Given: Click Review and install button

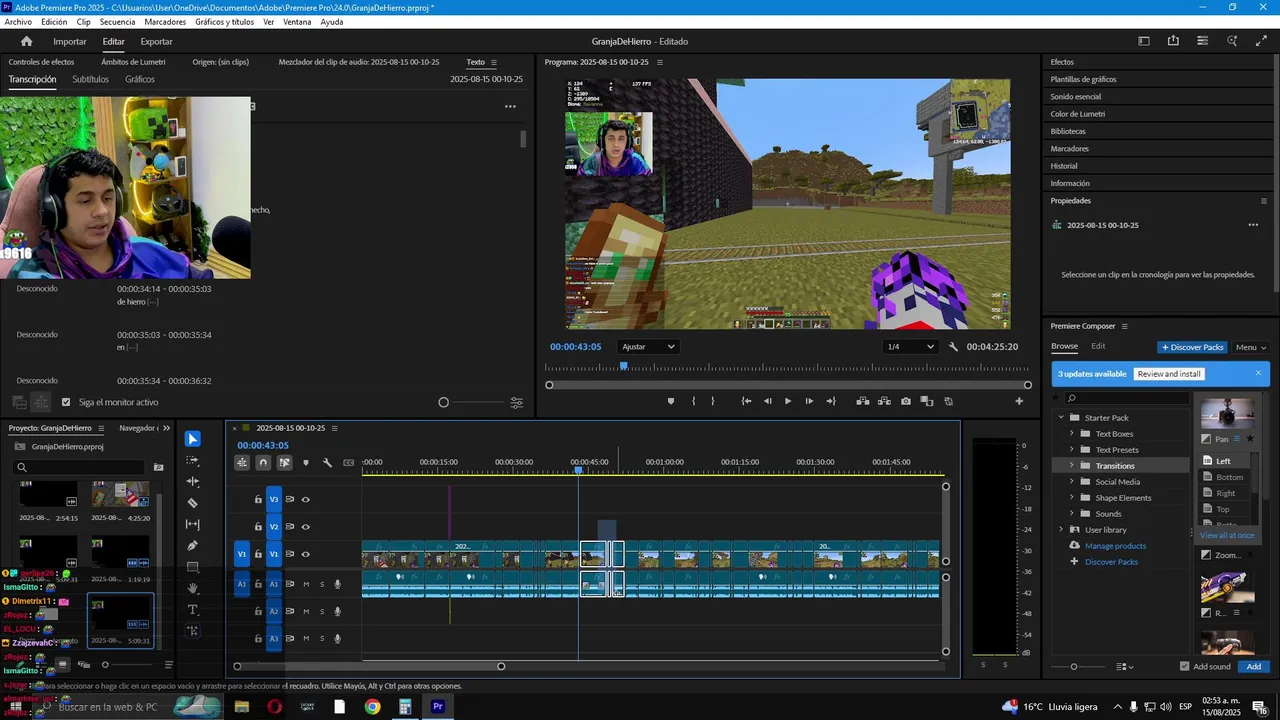Looking at the screenshot, I should point(1169,374).
